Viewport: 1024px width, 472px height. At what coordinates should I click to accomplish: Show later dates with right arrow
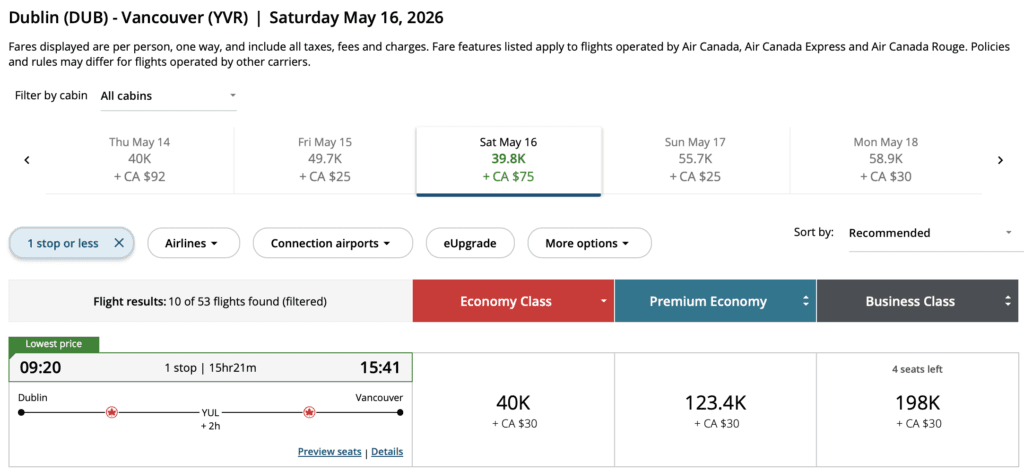coord(999,160)
